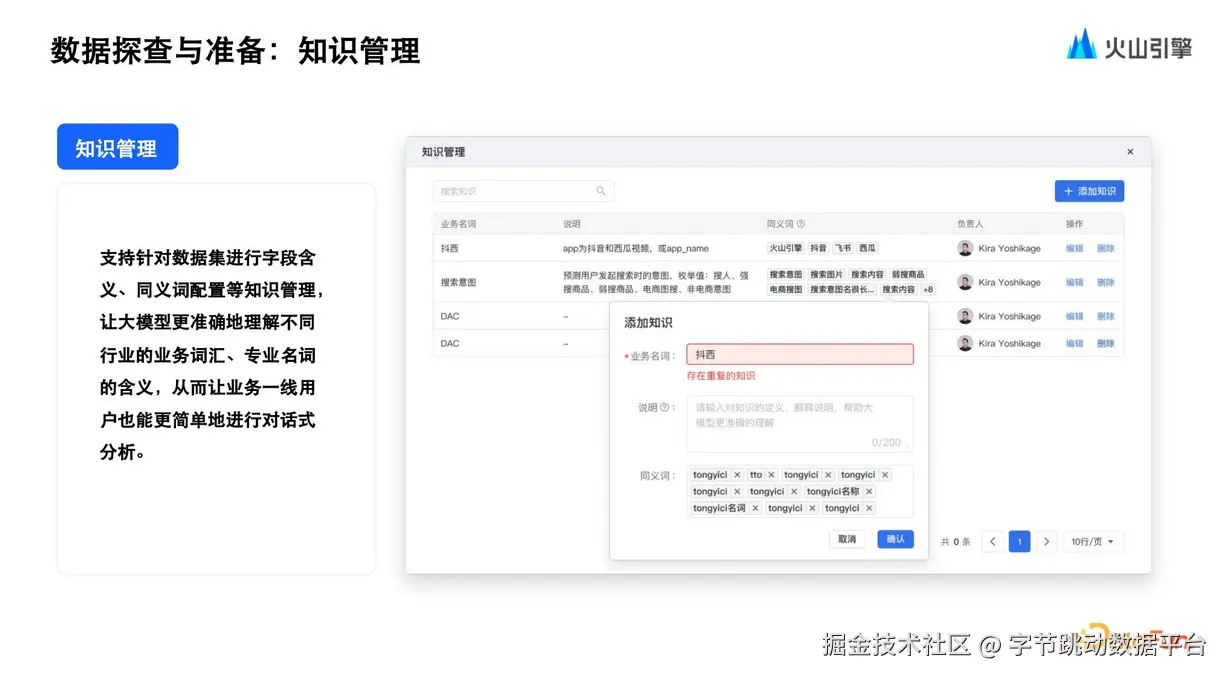Click the 共 0 条 total count
Image resolution: width=1228 pixels, height=679 pixels.
(955, 542)
